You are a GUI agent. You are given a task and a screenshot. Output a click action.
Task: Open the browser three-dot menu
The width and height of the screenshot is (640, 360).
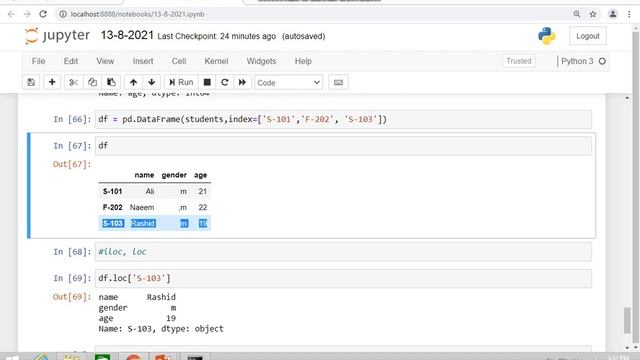pos(629,14)
